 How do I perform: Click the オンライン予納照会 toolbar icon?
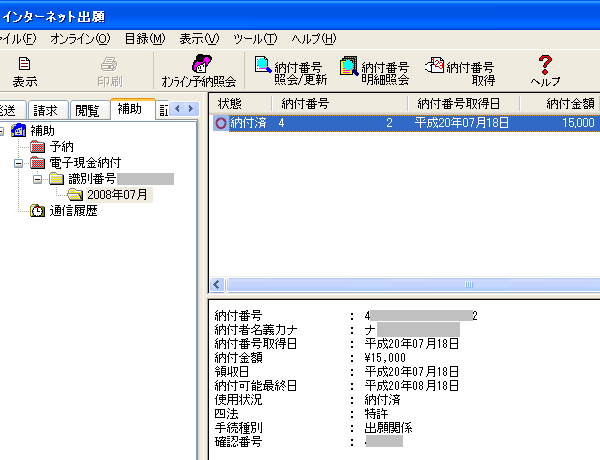point(198,70)
